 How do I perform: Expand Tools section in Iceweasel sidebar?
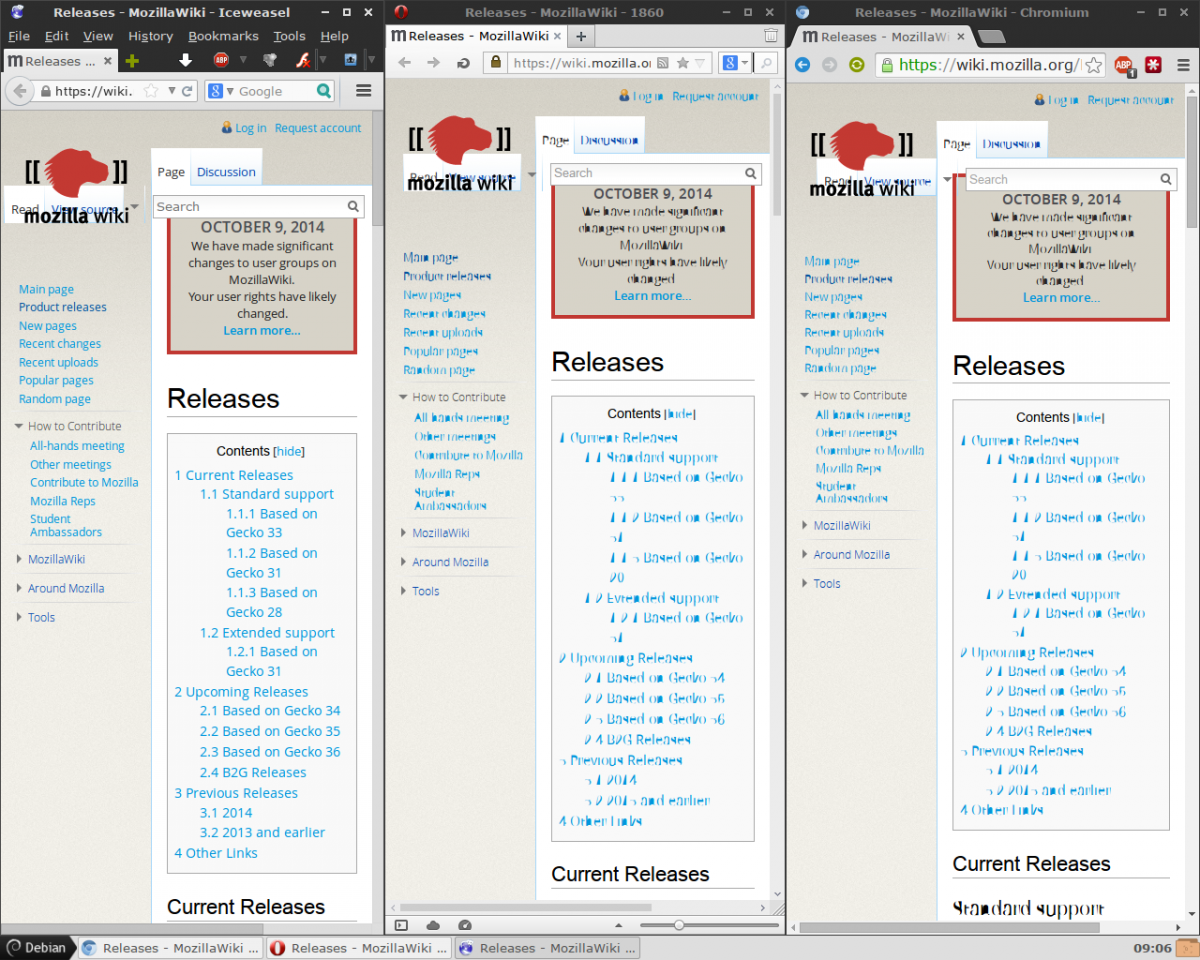19,617
